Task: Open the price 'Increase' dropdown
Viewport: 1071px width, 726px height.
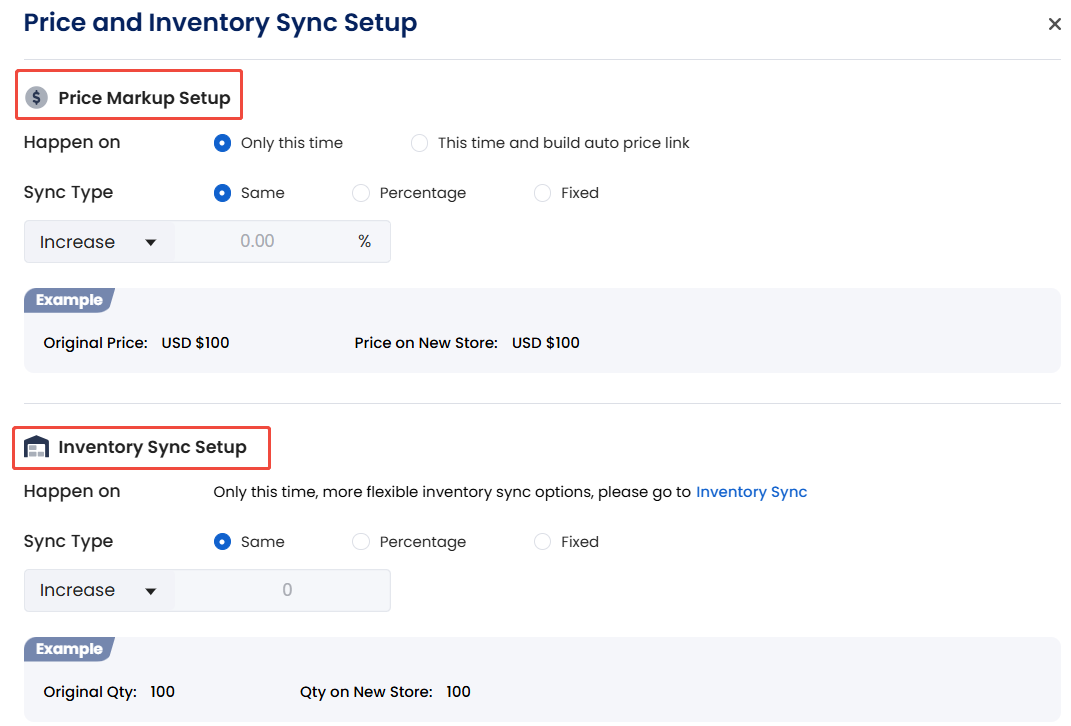Action: (x=99, y=242)
